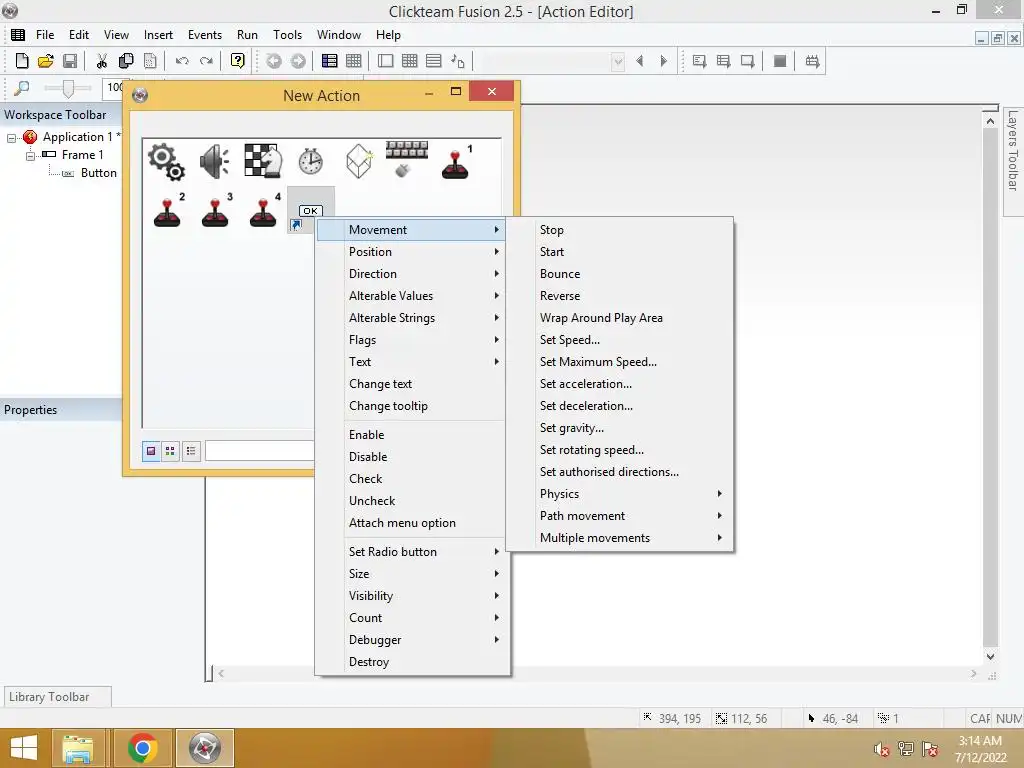Screen dimensions: 1024x768
Task: Choose Set Speed... menu entry
Action: (x=620, y=340)
